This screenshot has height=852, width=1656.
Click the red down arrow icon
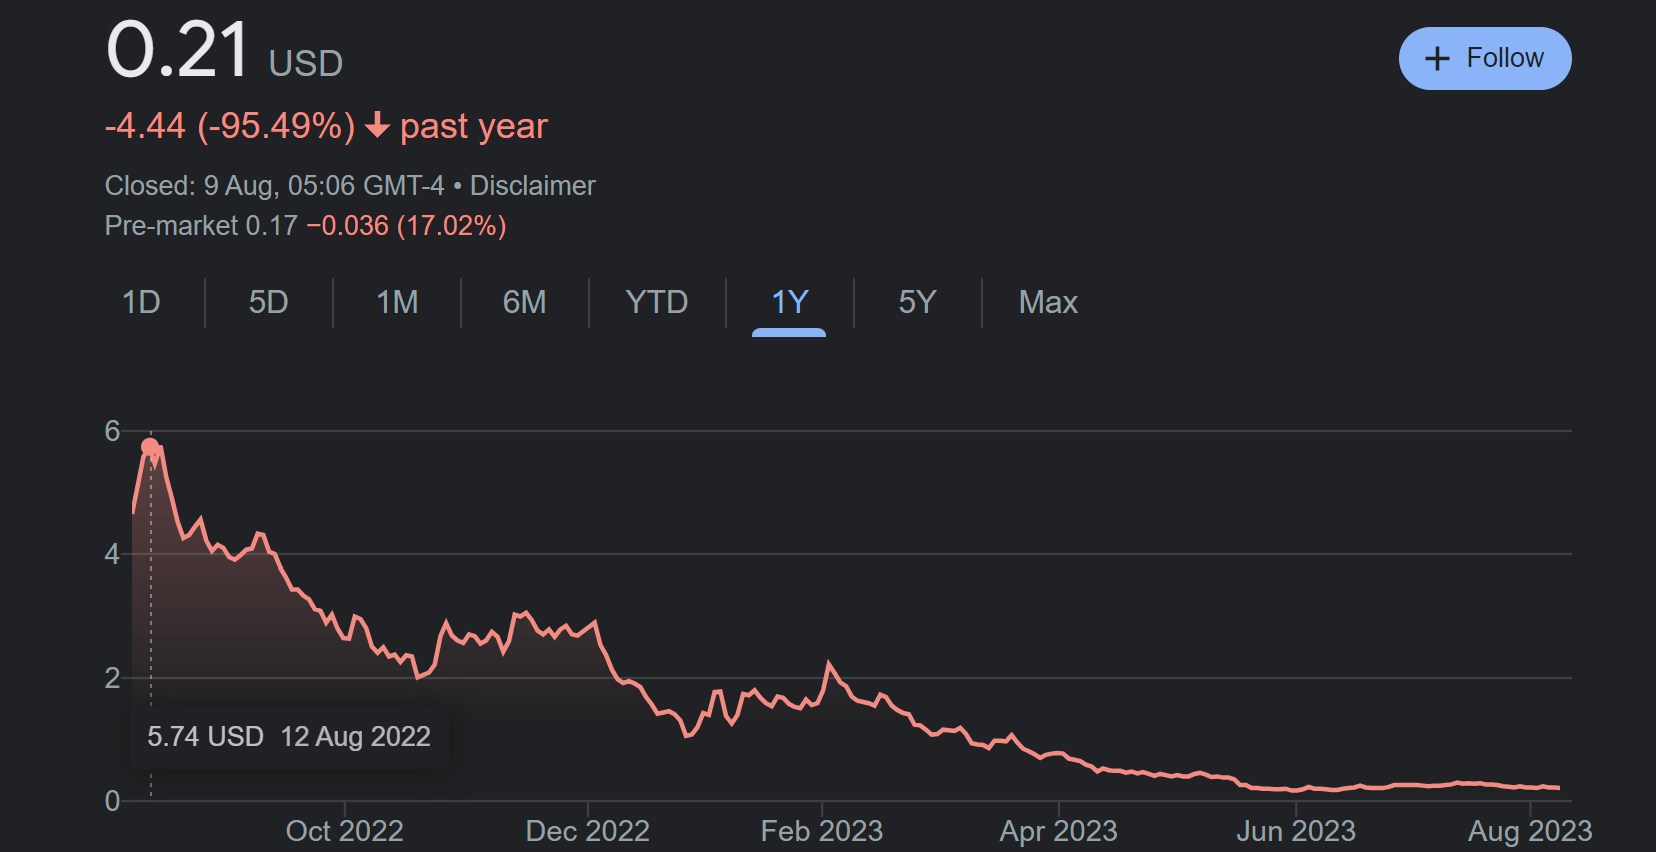click(x=377, y=126)
